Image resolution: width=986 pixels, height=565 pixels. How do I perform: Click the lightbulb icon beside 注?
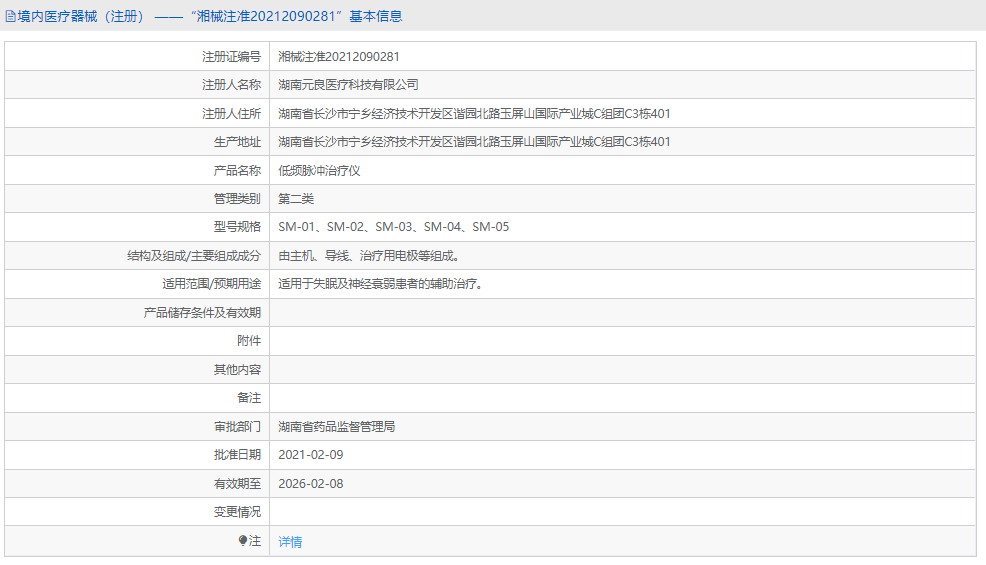click(x=243, y=540)
